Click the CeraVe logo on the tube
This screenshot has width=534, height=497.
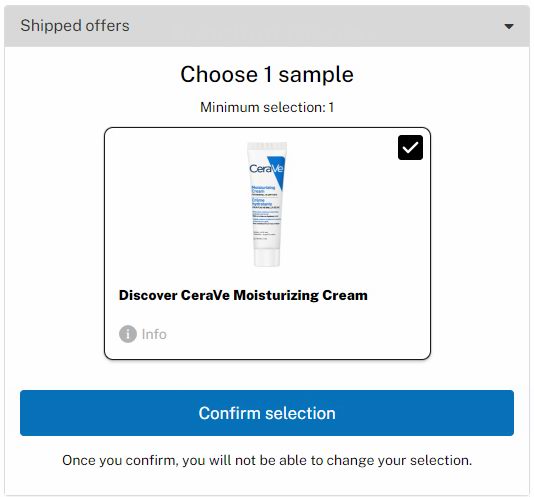coord(266,169)
